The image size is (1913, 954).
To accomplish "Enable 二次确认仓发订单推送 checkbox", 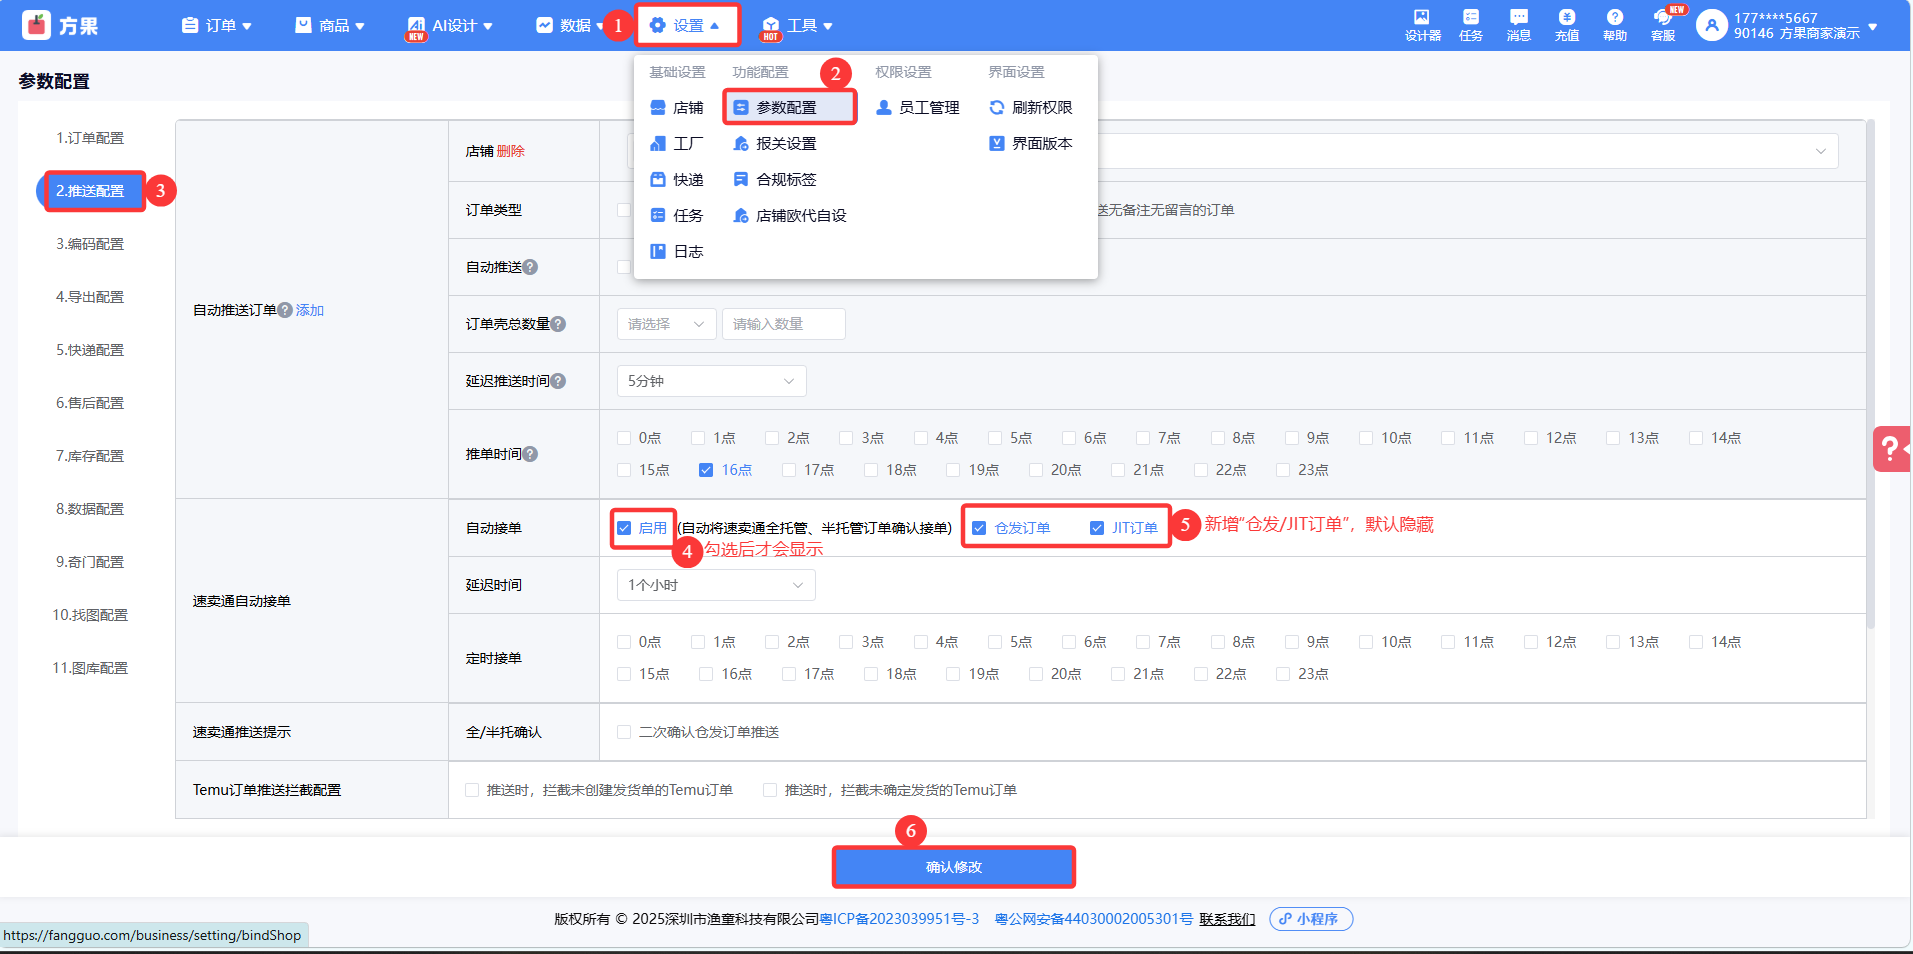I will point(624,732).
